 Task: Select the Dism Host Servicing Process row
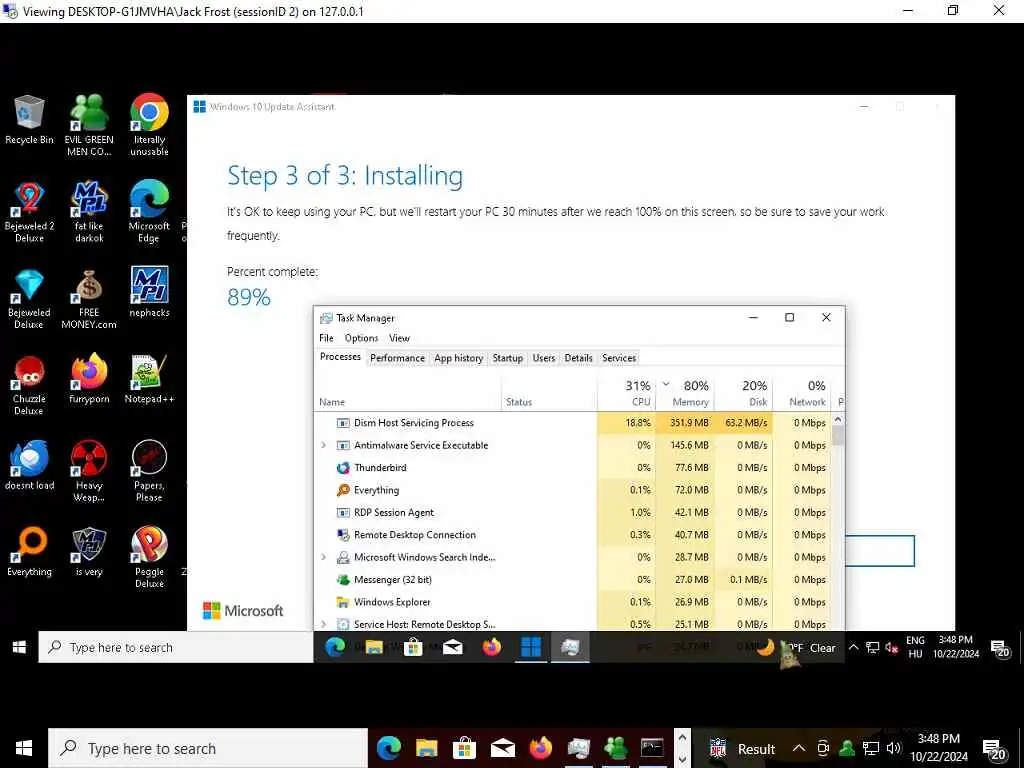pos(573,423)
